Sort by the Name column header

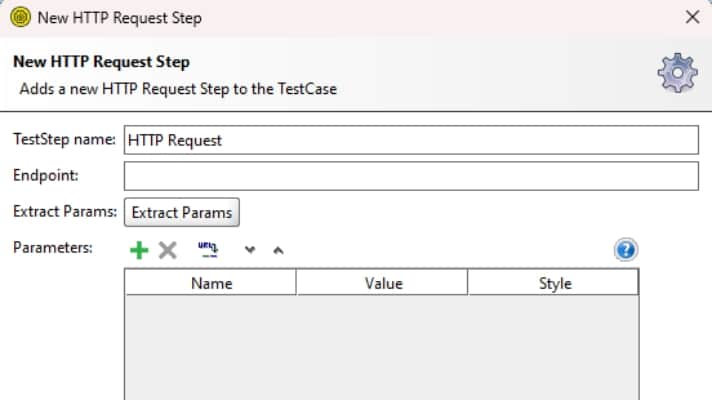211,283
